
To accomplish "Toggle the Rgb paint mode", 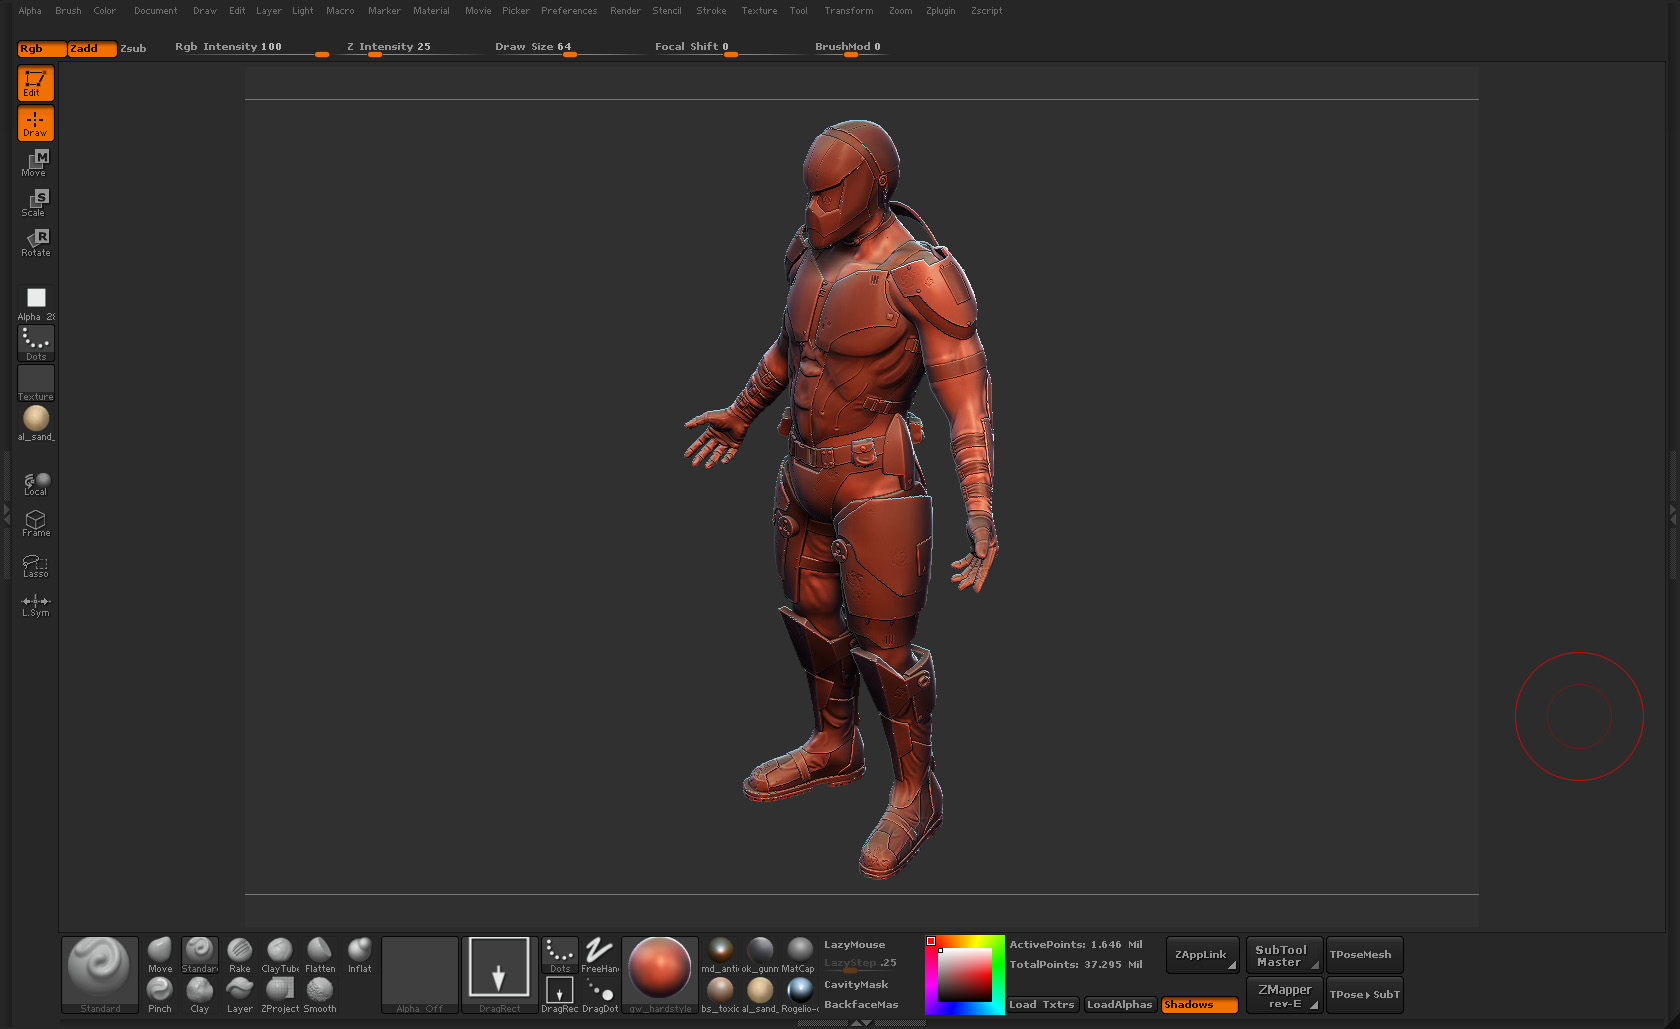I will click(x=42, y=48).
